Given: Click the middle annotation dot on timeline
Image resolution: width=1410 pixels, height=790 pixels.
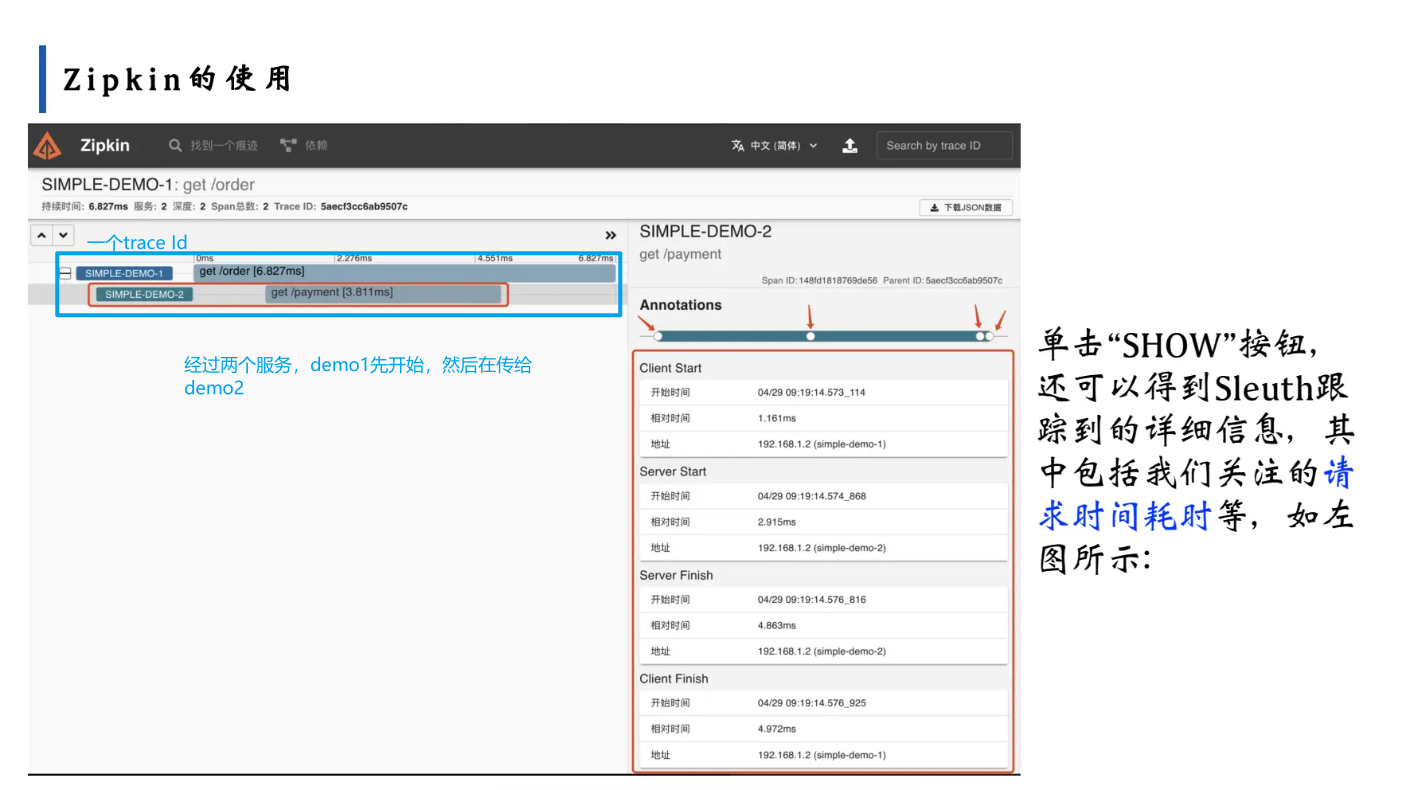Looking at the screenshot, I should click(811, 336).
